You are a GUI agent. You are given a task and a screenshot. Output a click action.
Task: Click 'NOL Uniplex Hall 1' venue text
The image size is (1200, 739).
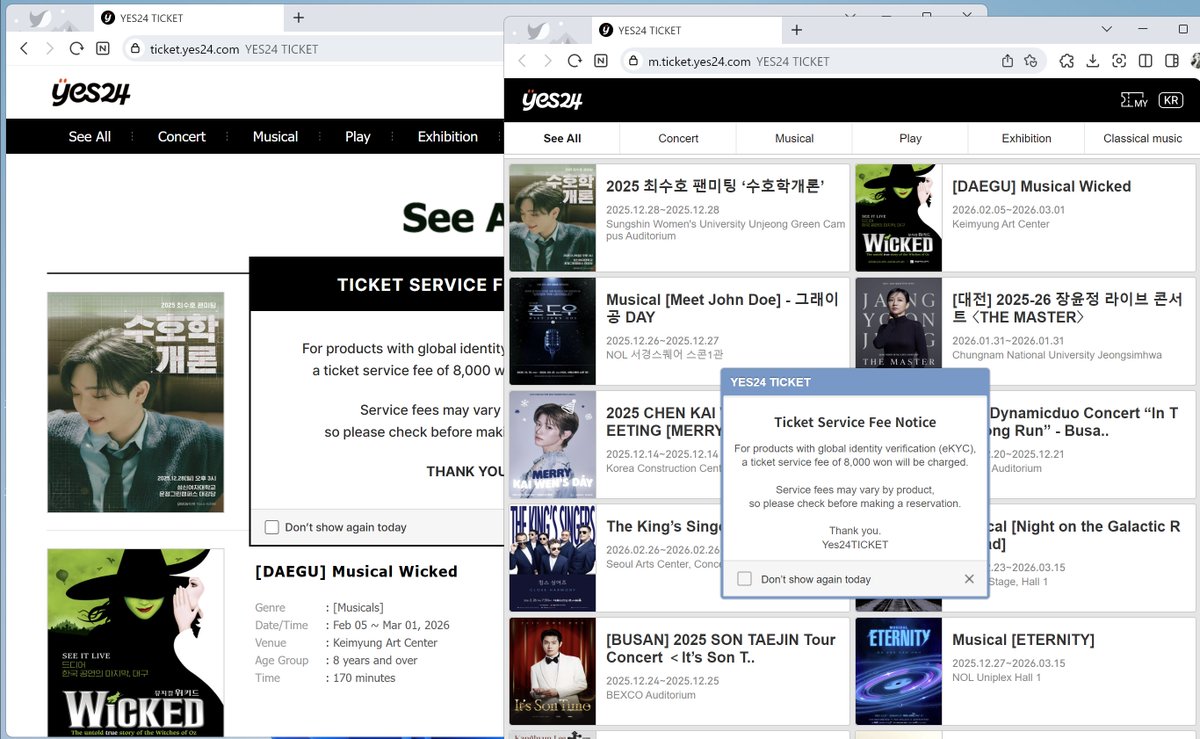996,677
